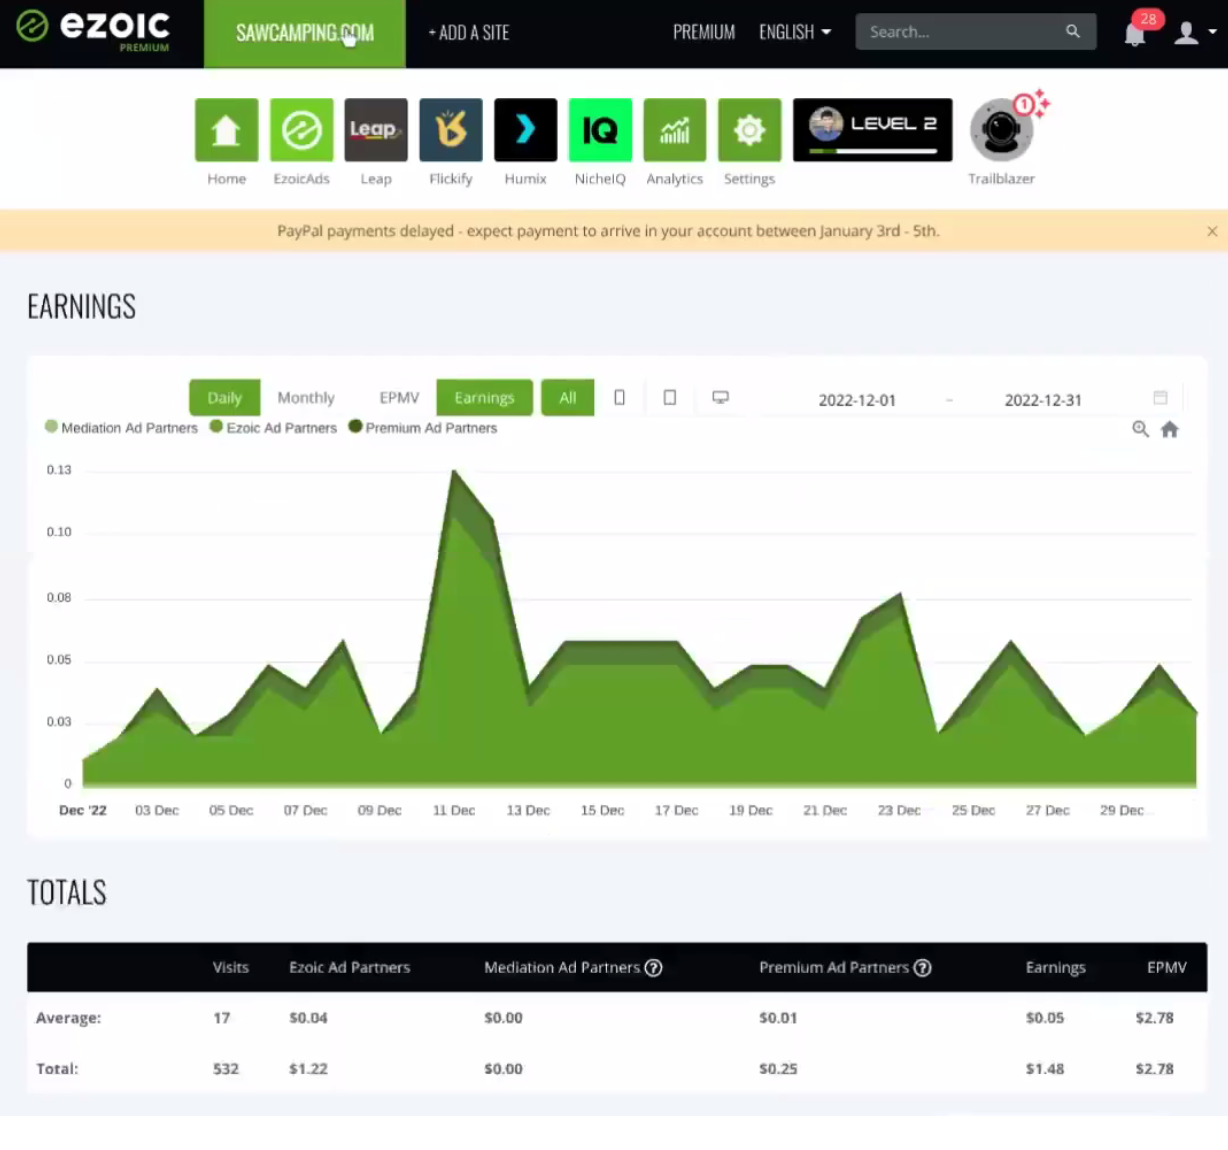Show EPMV metric on chart
This screenshot has width=1228, height=1150.
[x=399, y=397]
